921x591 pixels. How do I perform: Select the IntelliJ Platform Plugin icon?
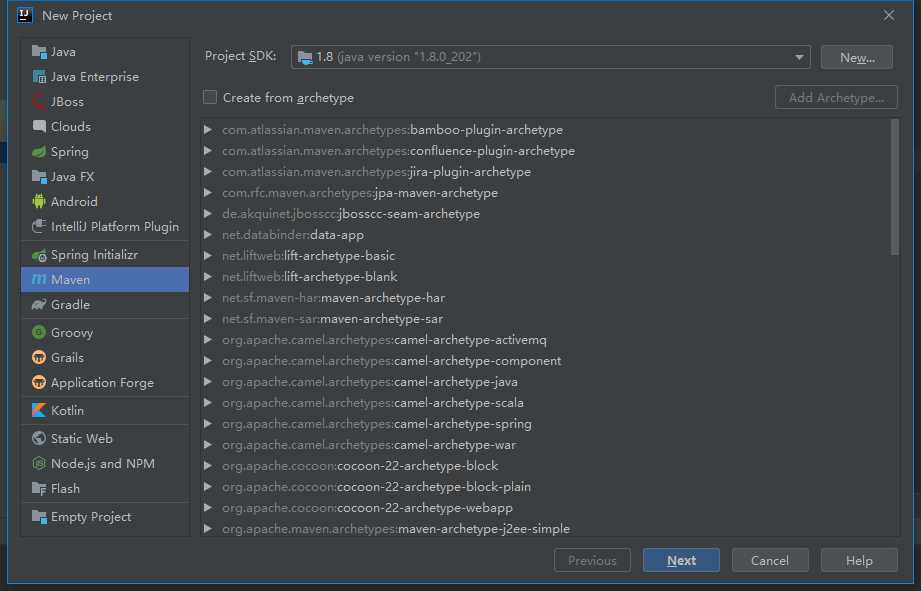[39, 226]
